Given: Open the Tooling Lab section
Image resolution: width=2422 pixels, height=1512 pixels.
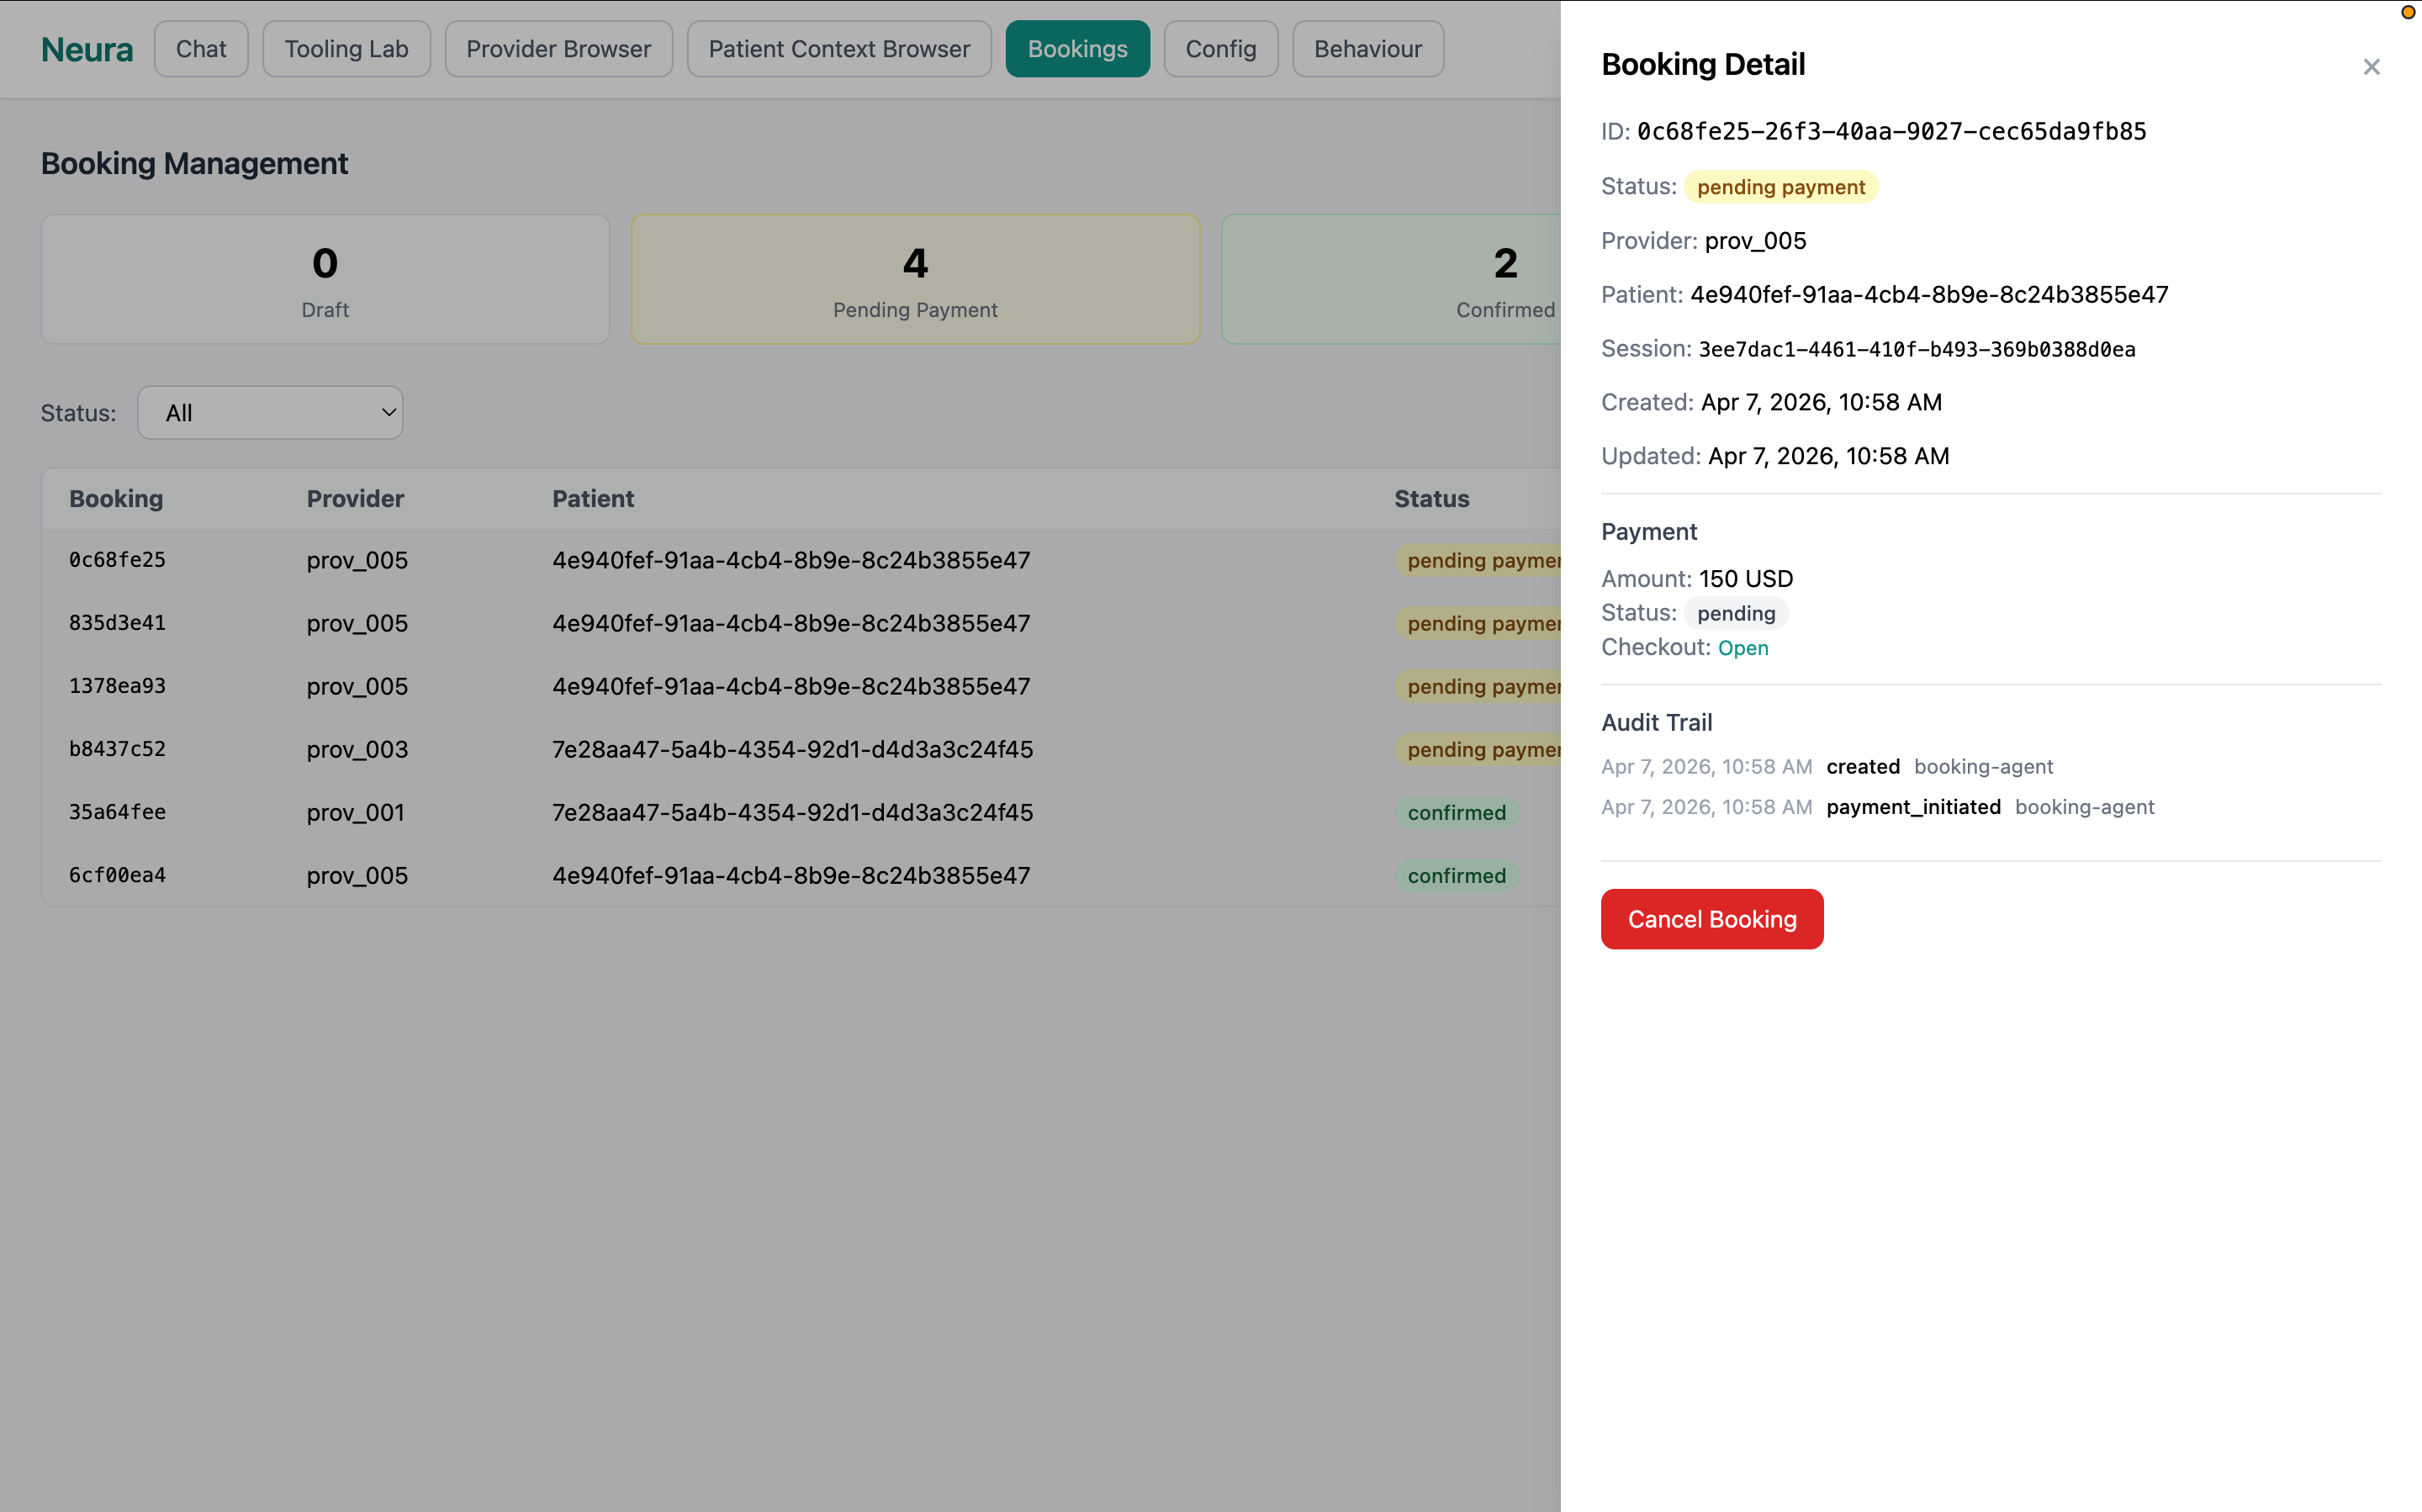Looking at the screenshot, I should pyautogui.click(x=346, y=48).
